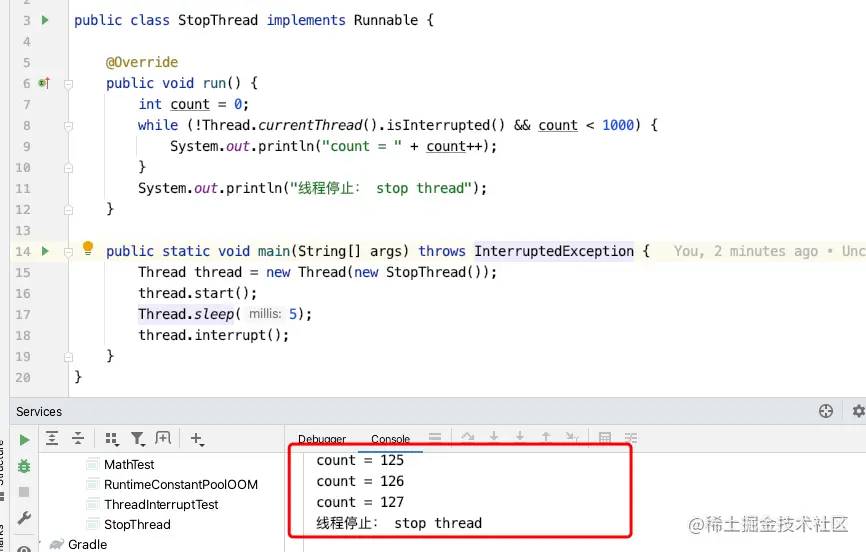
Task: Click the Force Step Into down-arrow icon
Action: (x=520, y=438)
